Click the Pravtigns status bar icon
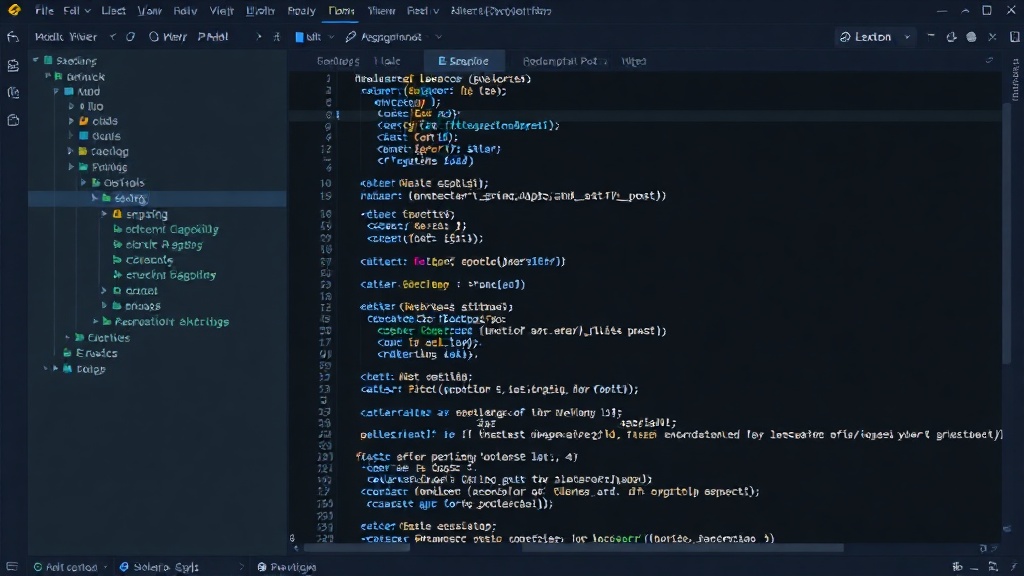This screenshot has width=1024, height=576. 262,567
